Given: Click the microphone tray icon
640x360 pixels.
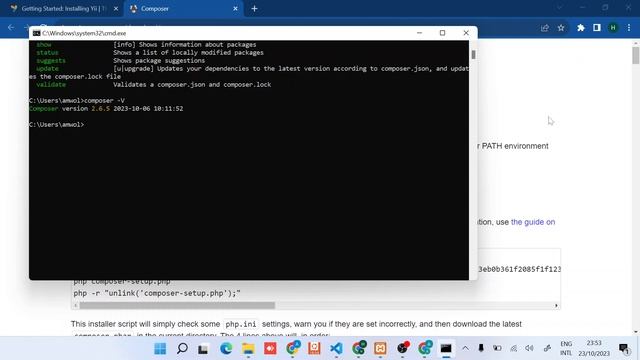Looking at the screenshot, I should (x=481, y=348).
